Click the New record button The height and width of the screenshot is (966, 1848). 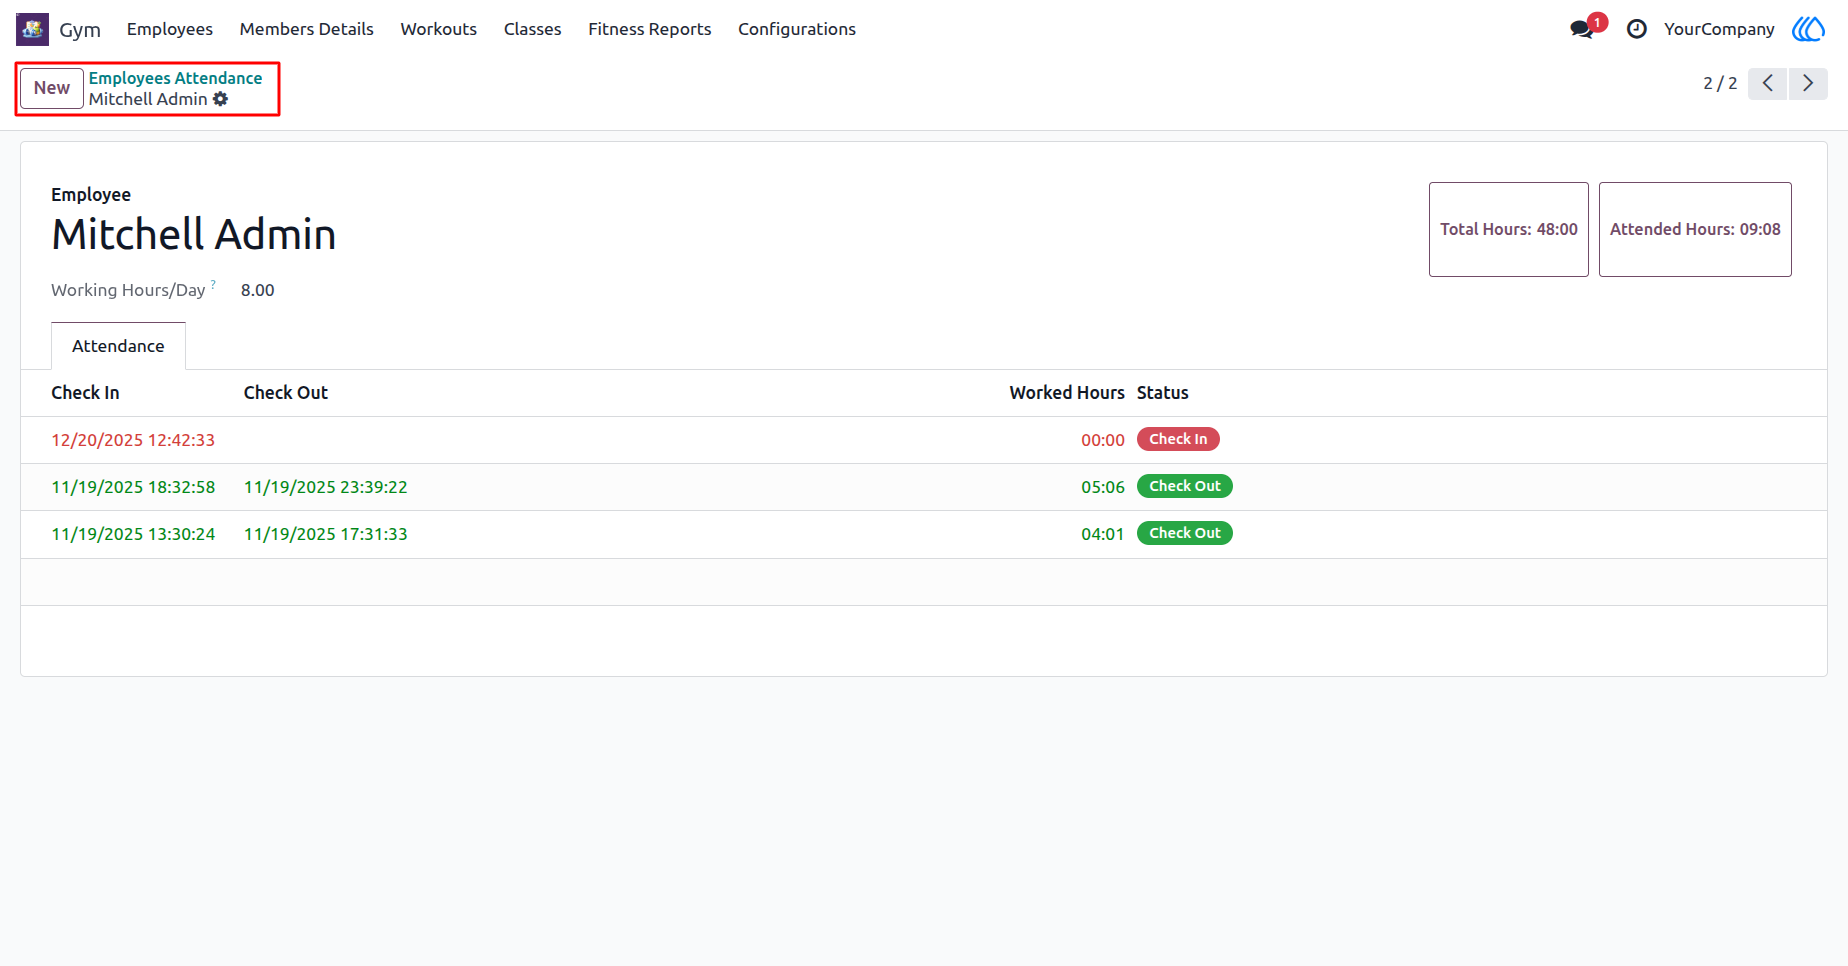point(52,88)
